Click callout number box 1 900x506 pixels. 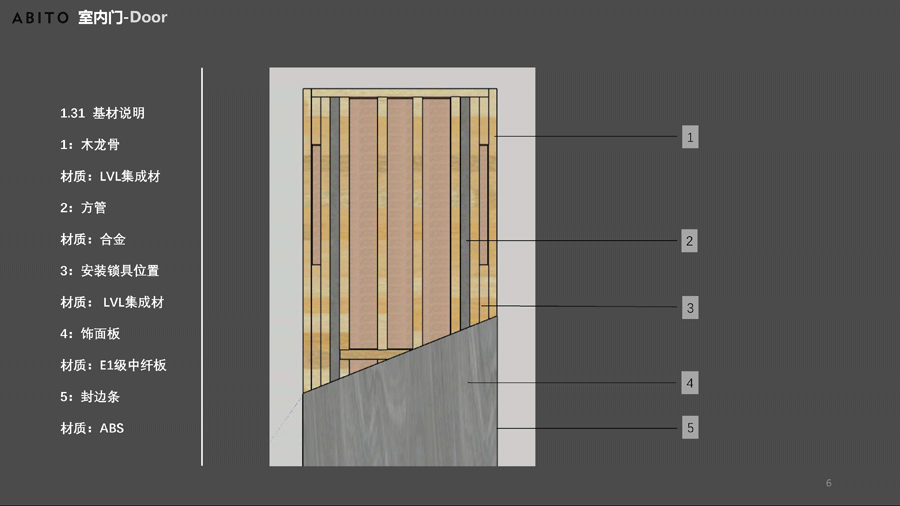click(690, 137)
